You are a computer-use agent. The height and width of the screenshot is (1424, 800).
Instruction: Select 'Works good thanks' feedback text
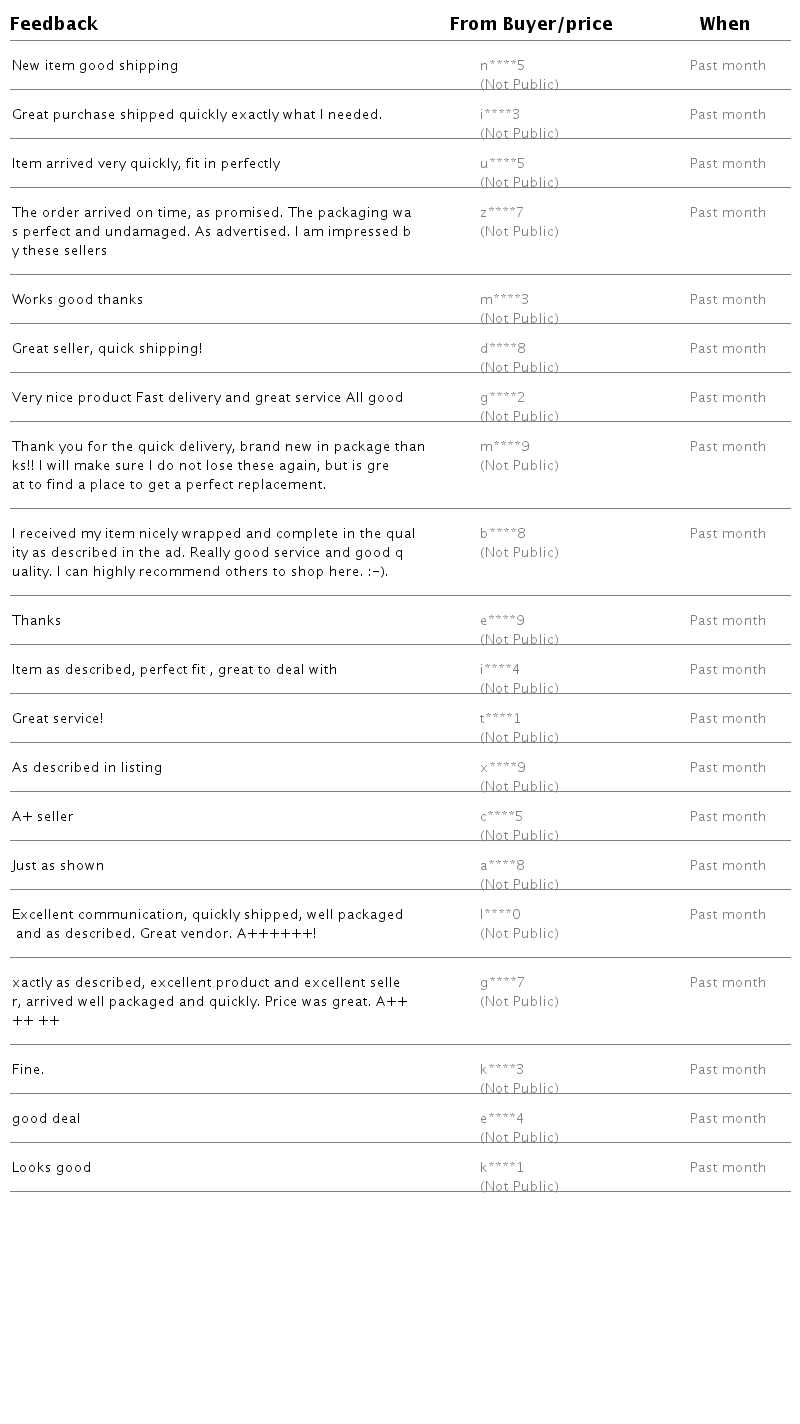[77, 300]
